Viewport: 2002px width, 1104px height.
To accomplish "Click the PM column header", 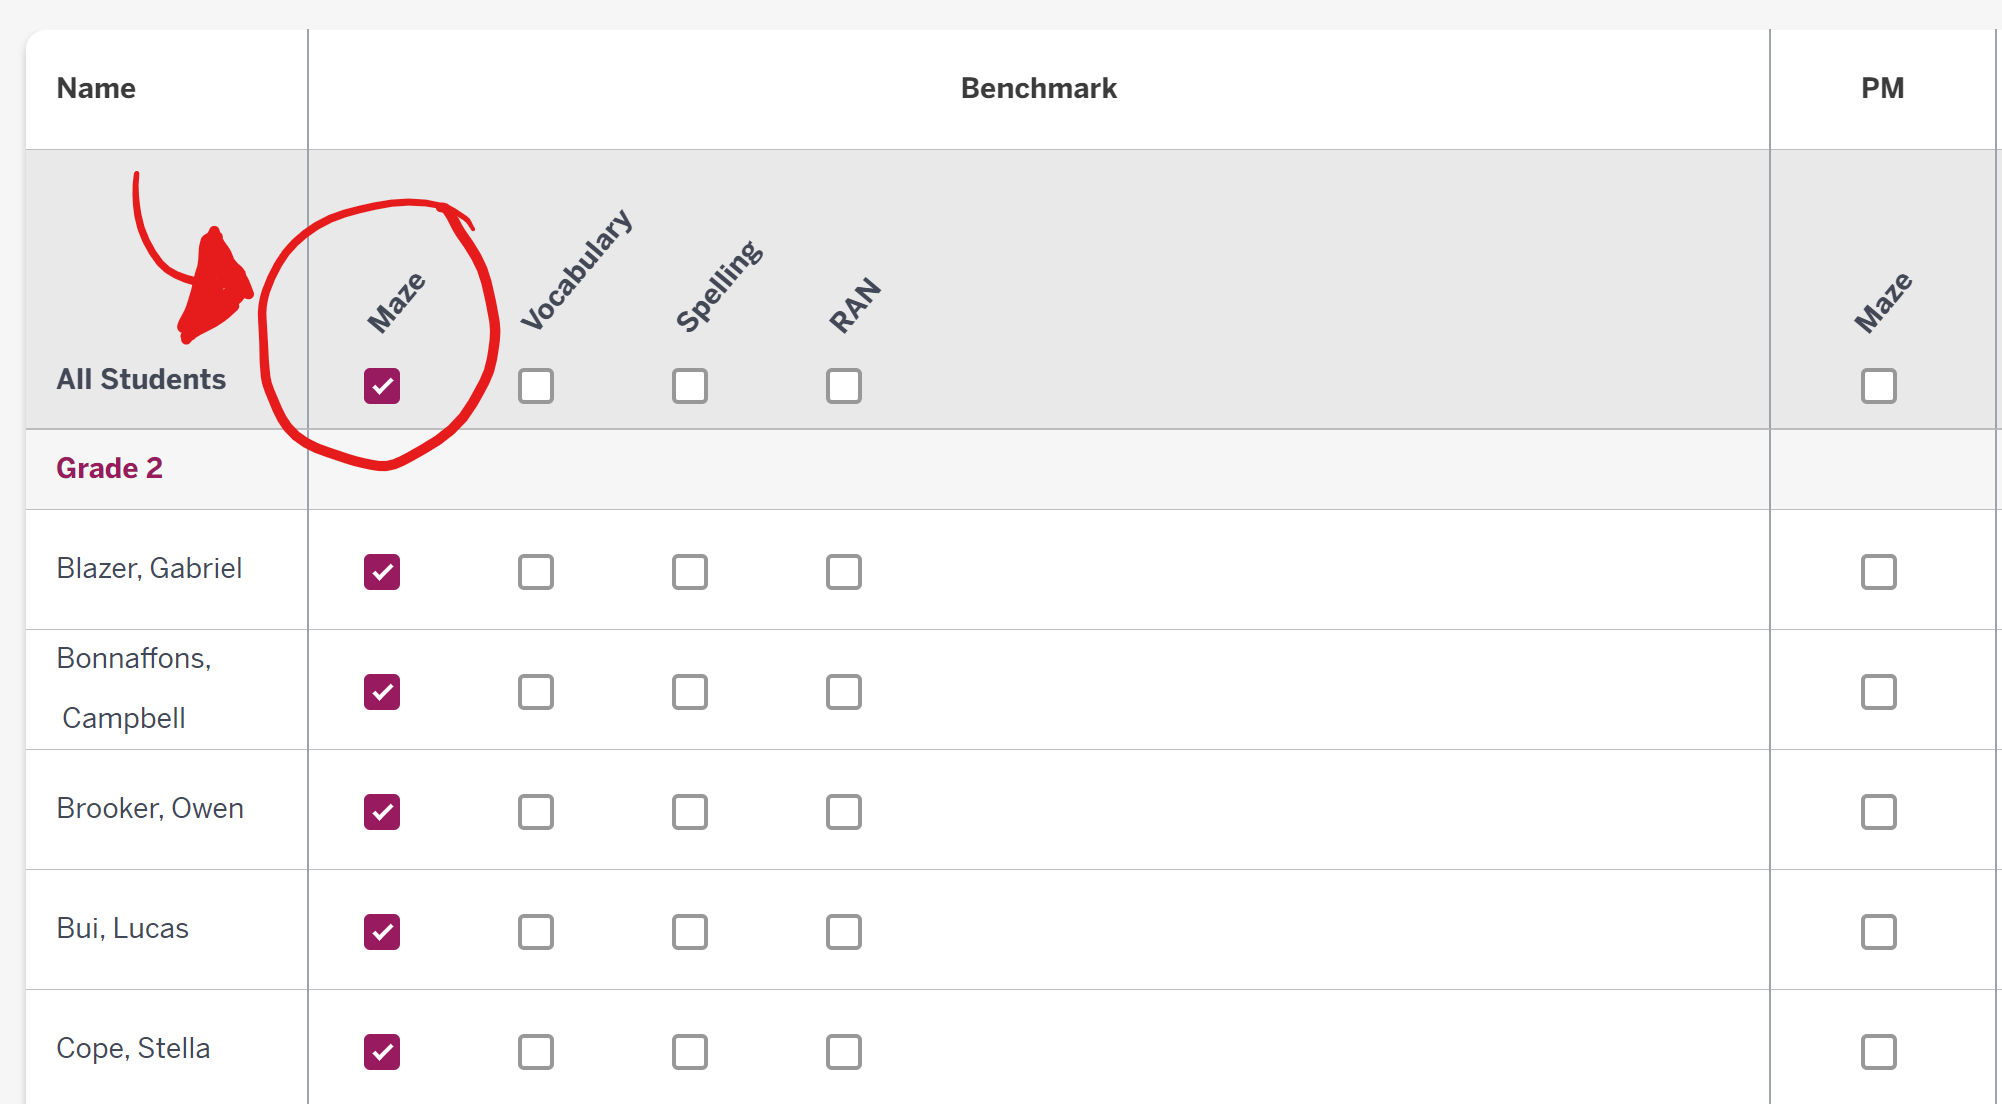I will pos(1884,88).
